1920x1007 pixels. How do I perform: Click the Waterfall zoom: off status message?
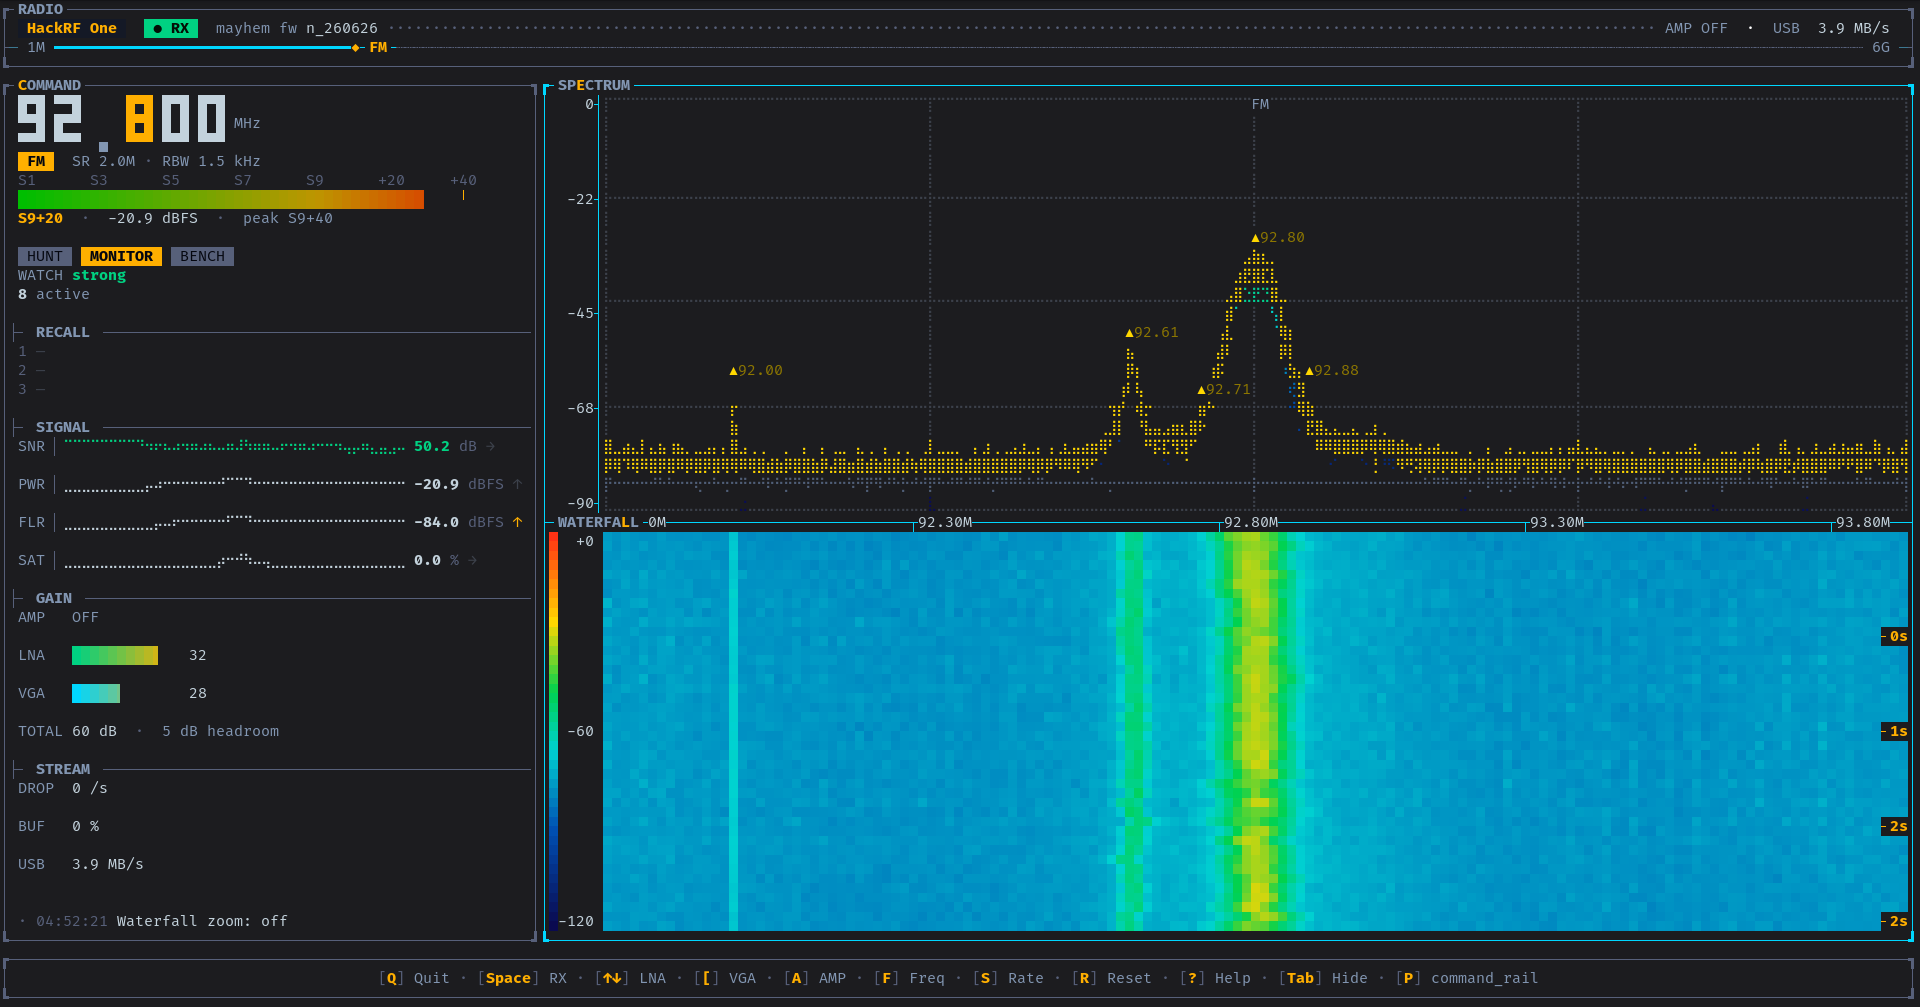202,921
